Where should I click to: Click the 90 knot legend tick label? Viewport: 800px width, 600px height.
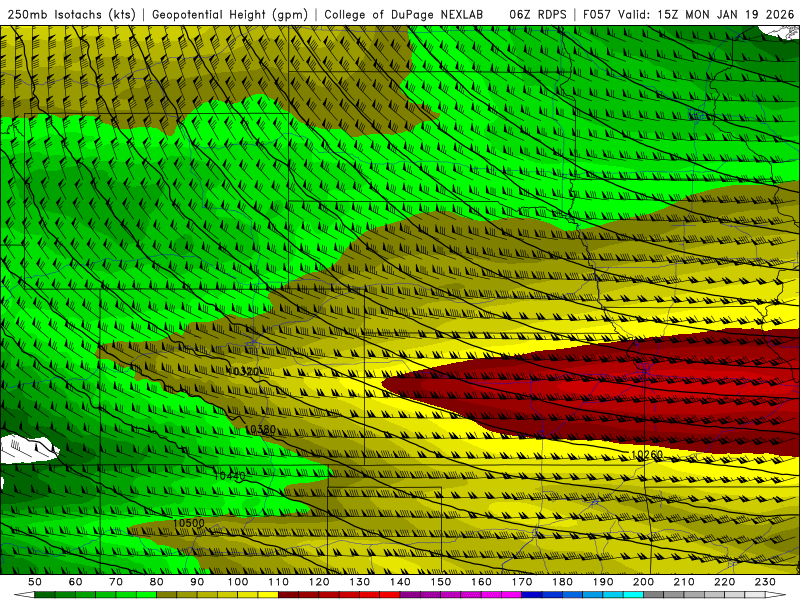click(x=197, y=582)
